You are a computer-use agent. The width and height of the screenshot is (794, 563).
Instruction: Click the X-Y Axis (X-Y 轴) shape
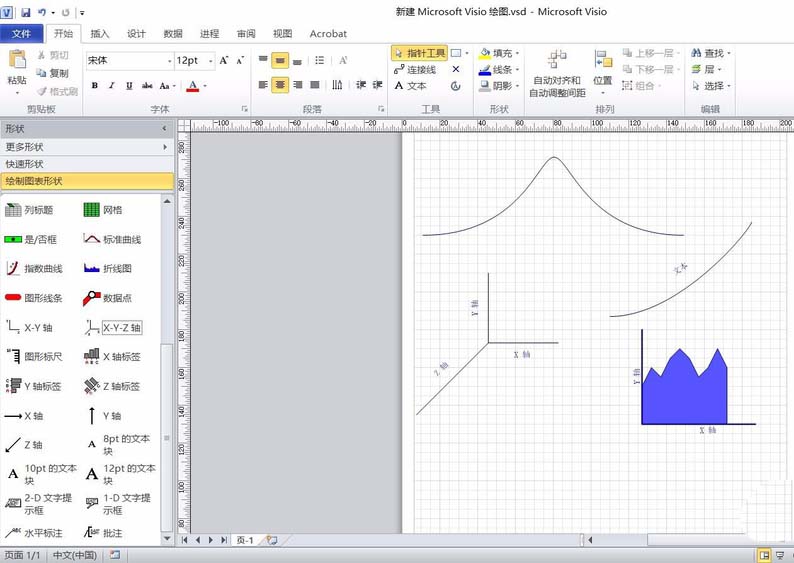(29, 327)
